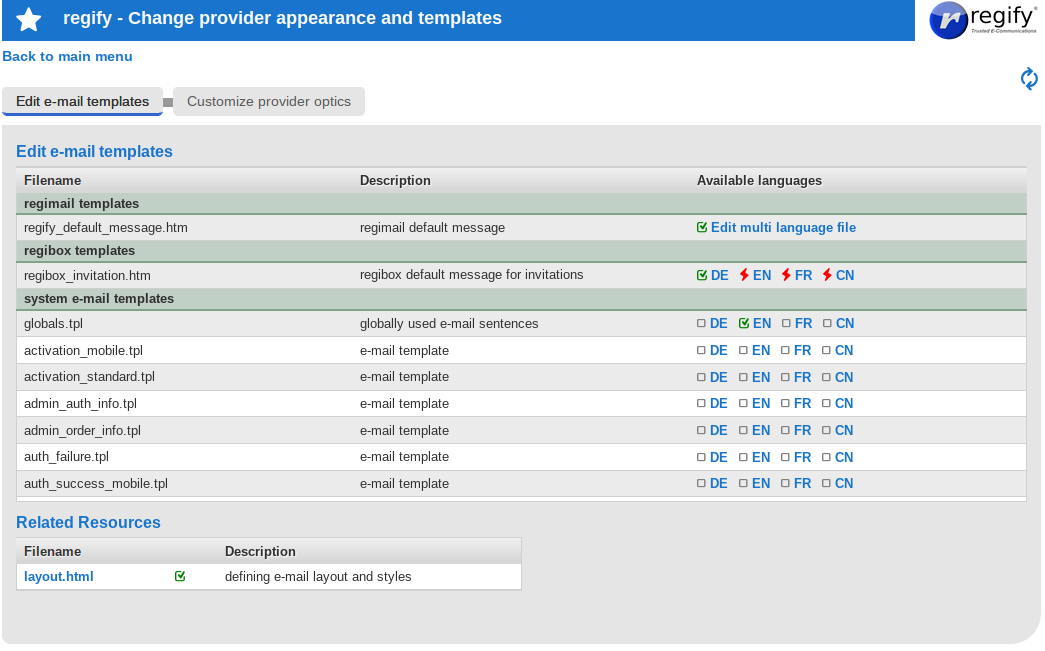1045x651 pixels.
Task: Click EN checkbox in auth_failure.tpl row
Action: [x=743, y=457]
